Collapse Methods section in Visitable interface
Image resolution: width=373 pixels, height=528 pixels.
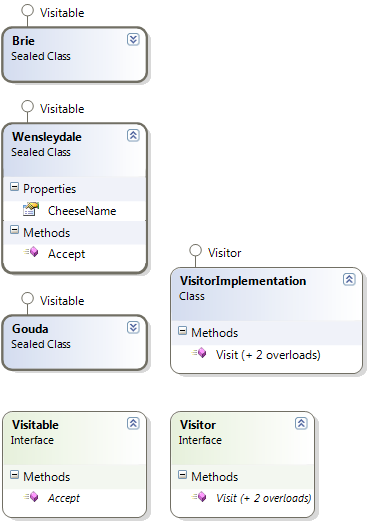14,475
